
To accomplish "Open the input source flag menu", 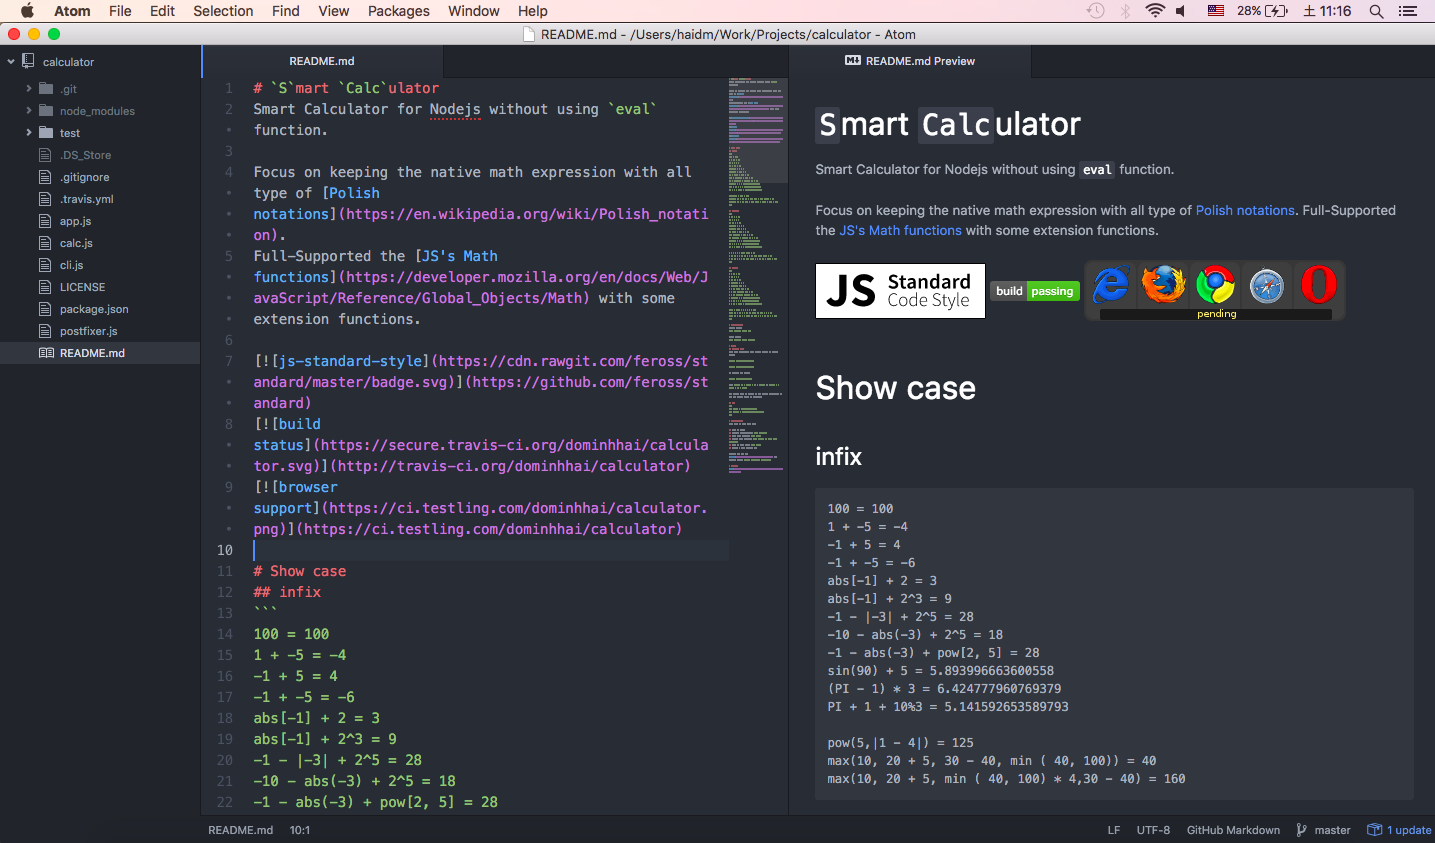I will (1216, 11).
